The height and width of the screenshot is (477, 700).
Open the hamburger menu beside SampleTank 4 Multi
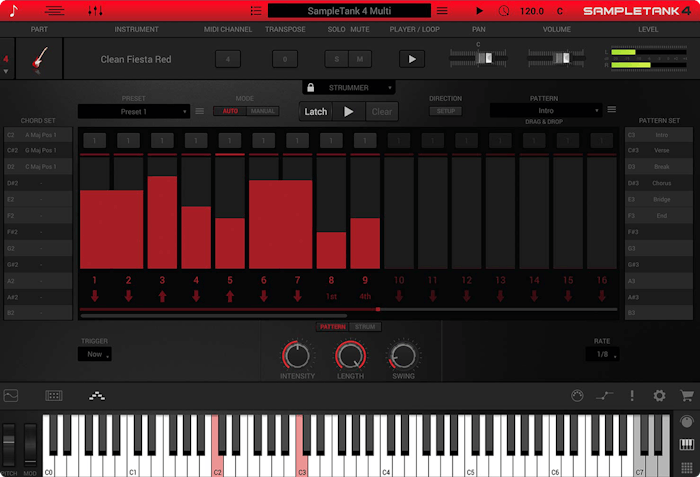pyautogui.click(x=442, y=10)
